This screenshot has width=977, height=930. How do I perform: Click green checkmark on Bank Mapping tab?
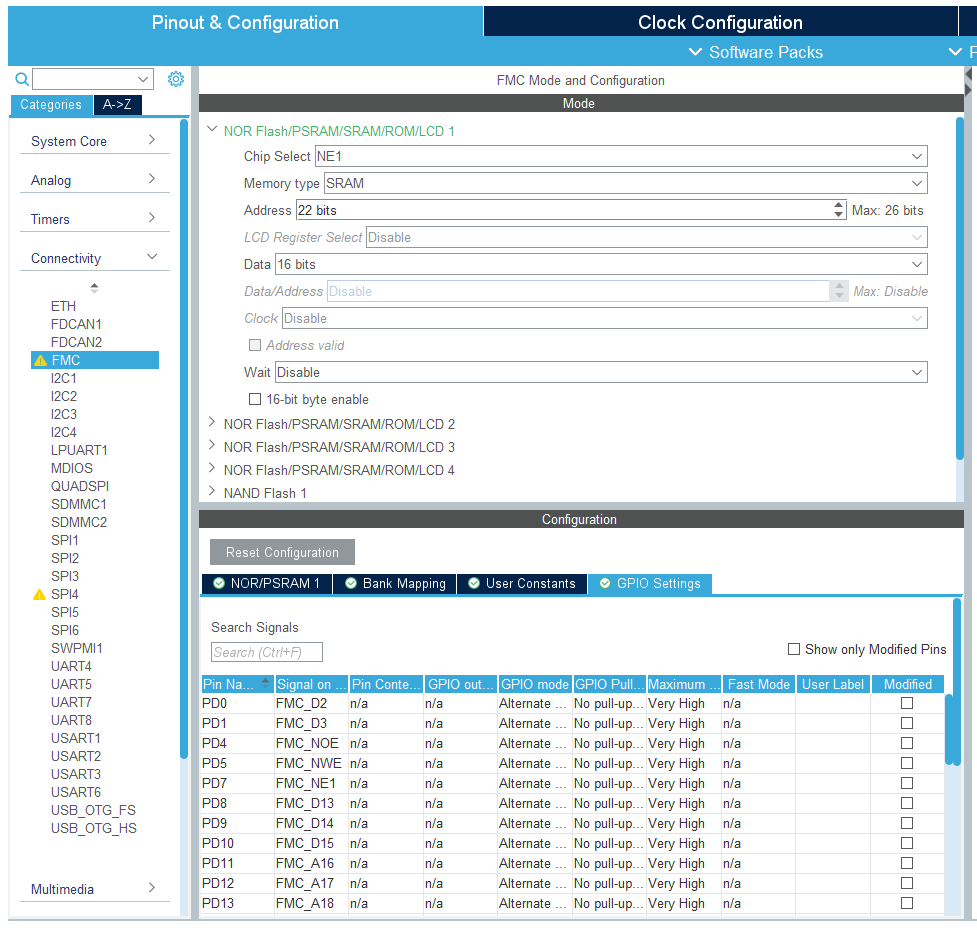coord(350,584)
